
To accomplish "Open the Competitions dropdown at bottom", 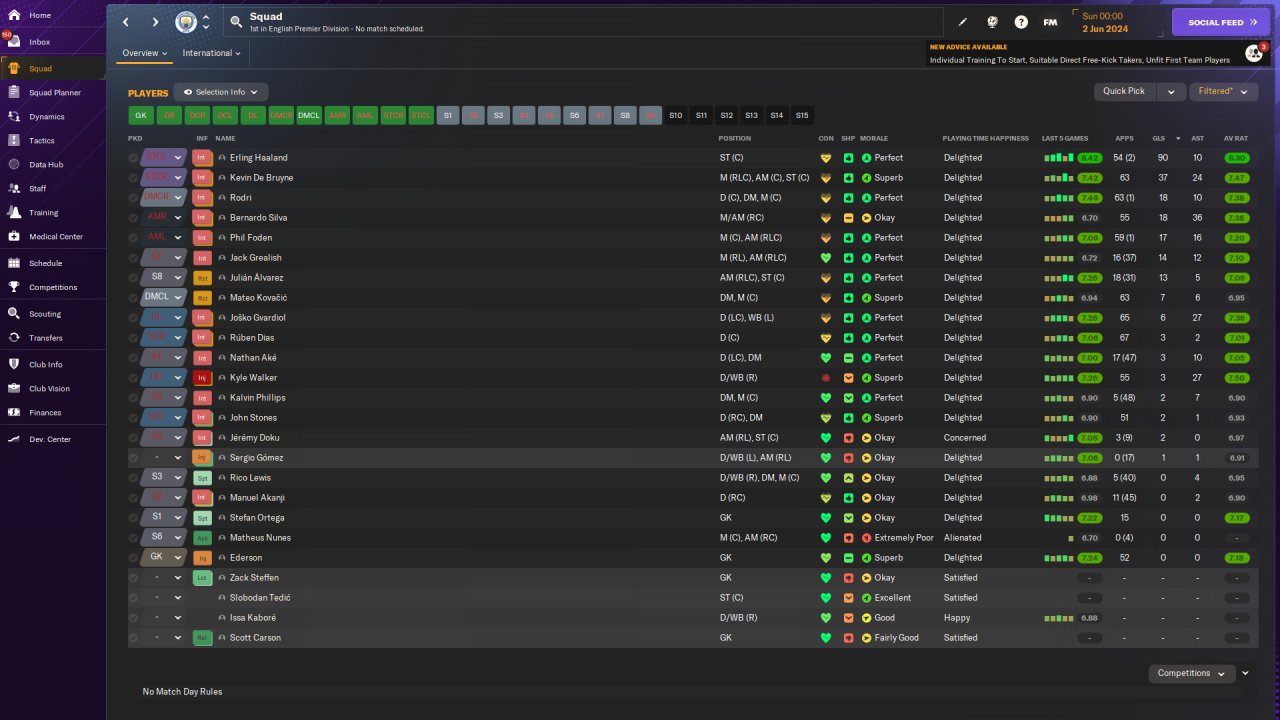I will click(1191, 673).
